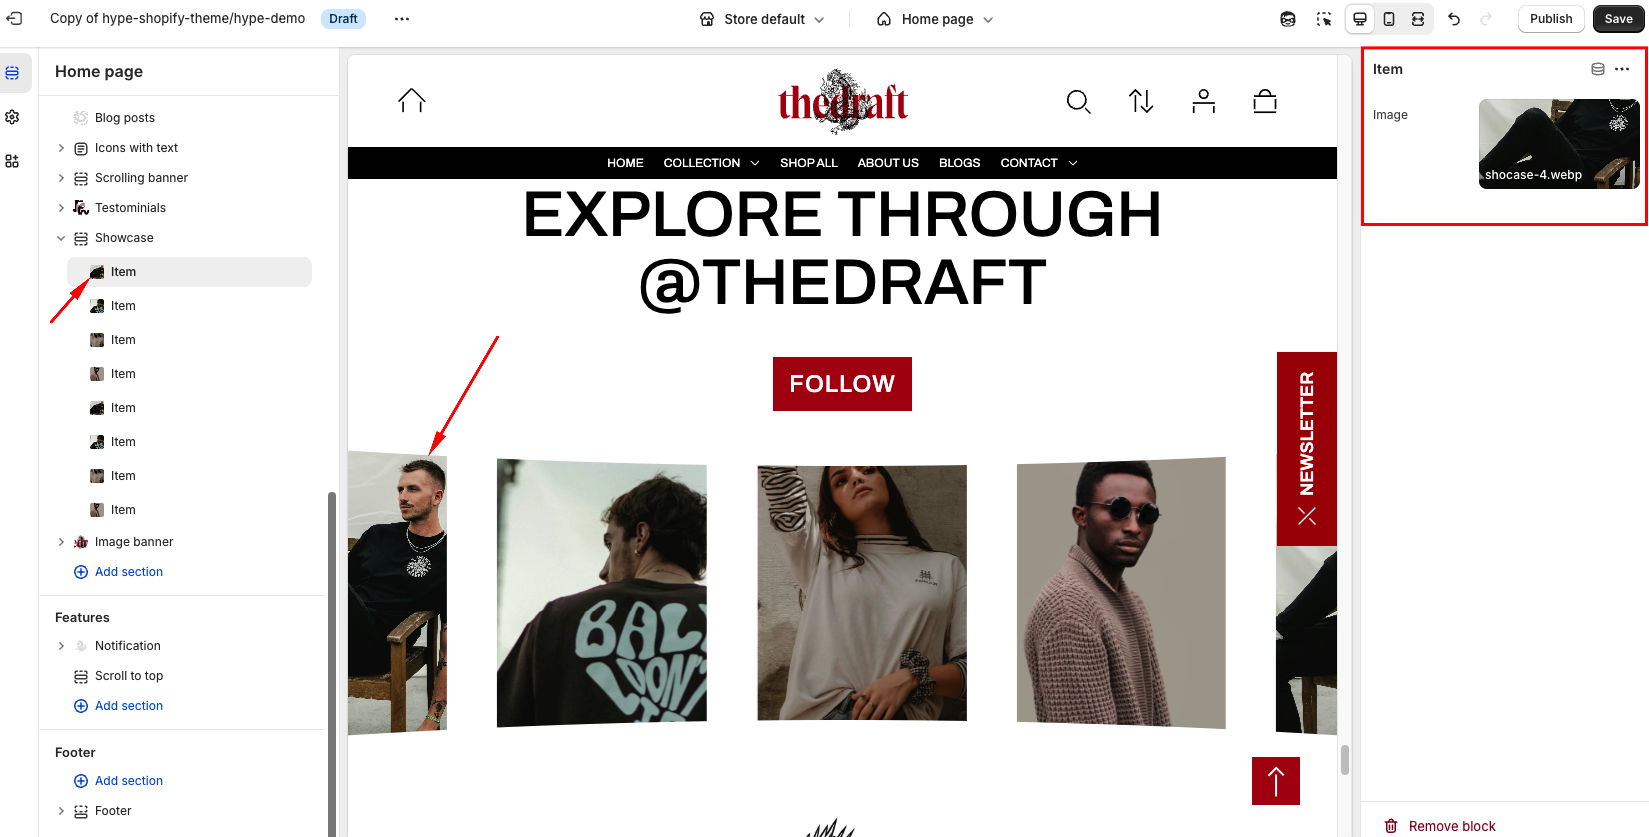Collapse the Showcase section
Image resolution: width=1649 pixels, height=837 pixels.
pos(61,238)
